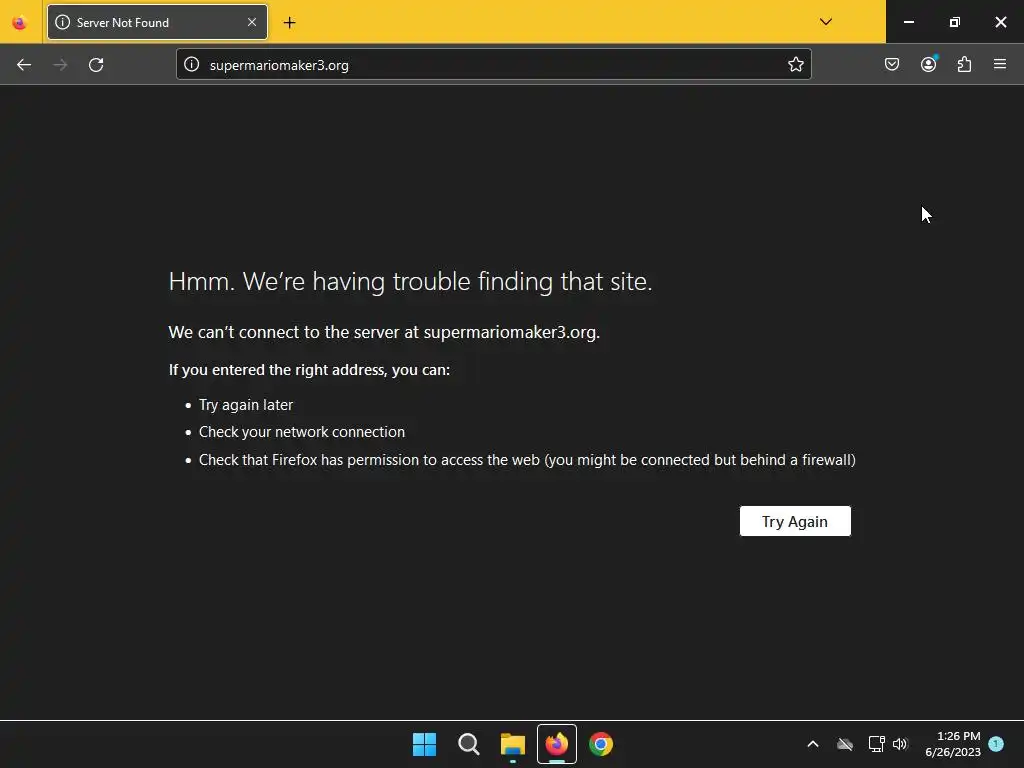
Task: Click 'Check your network connection' bullet
Action: [x=302, y=432]
